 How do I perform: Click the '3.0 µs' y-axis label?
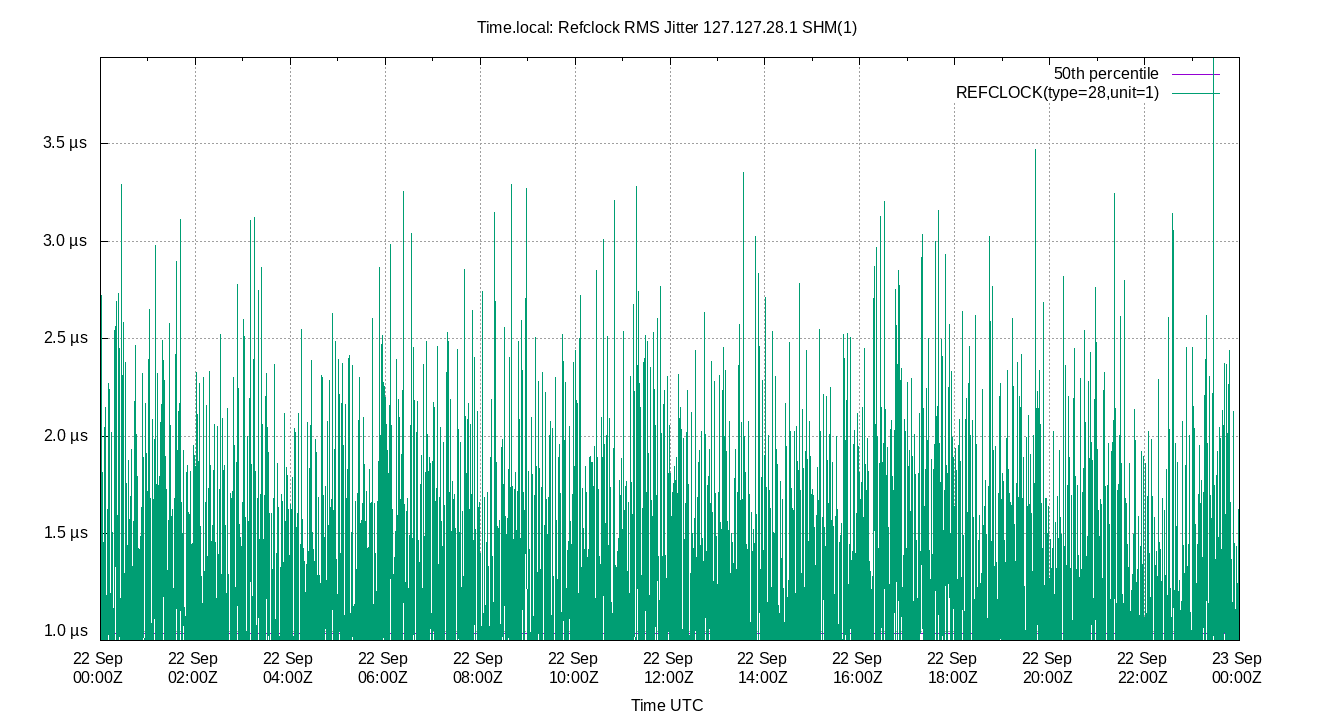point(64,241)
